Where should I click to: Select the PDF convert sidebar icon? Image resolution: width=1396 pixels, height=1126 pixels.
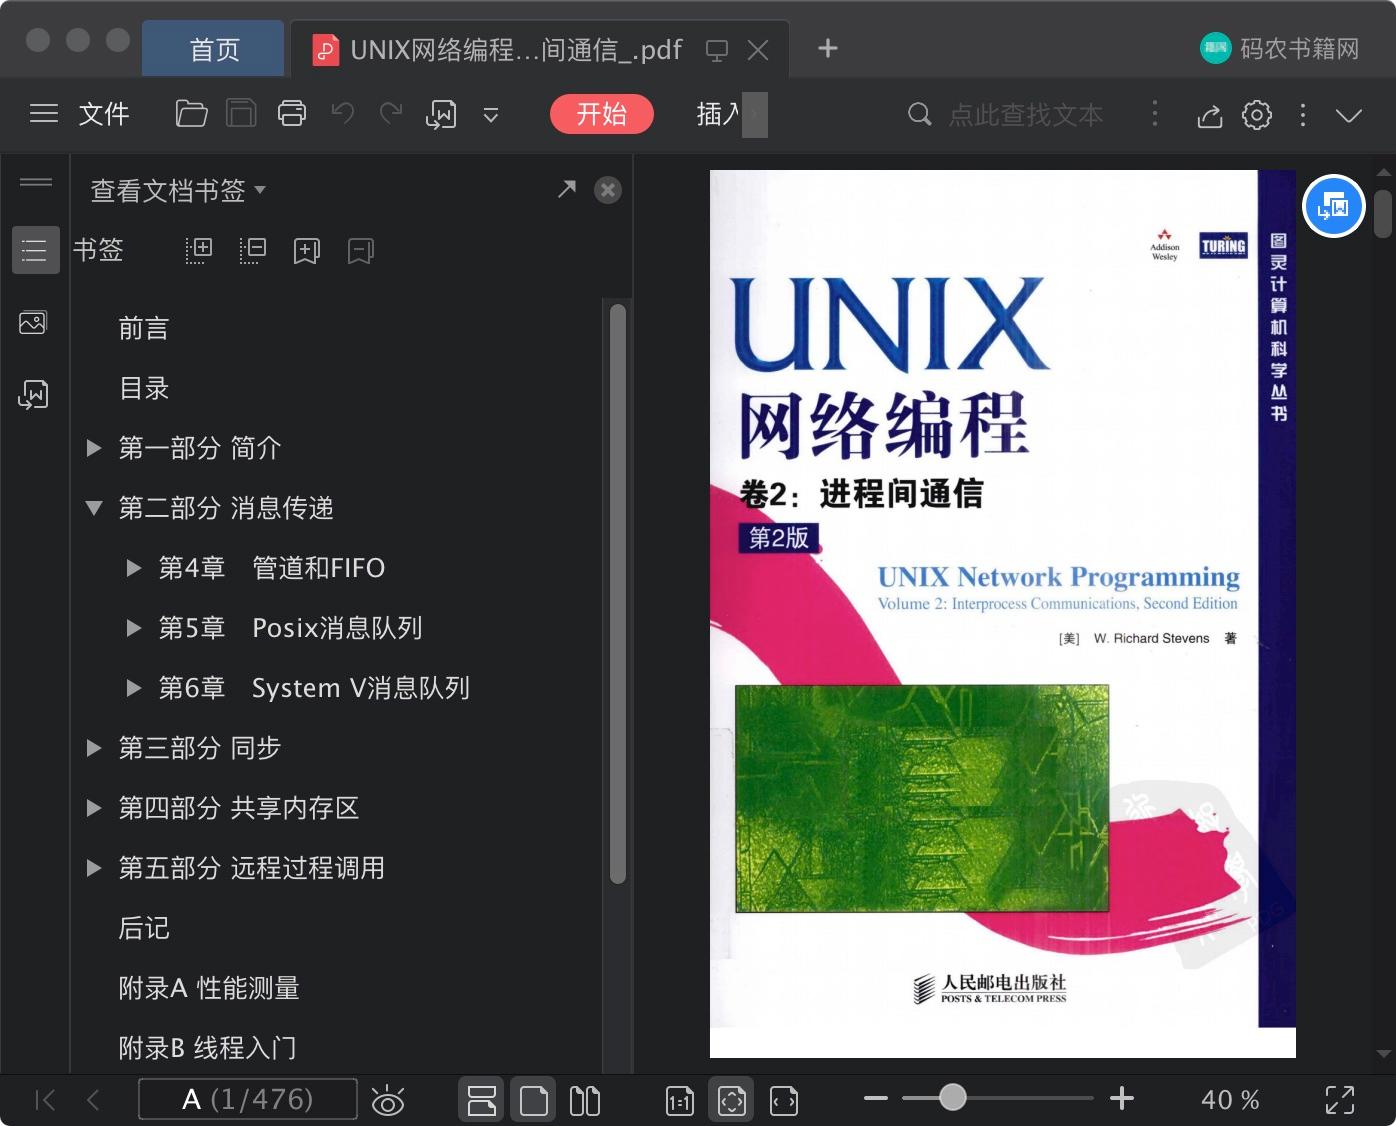(x=33, y=394)
